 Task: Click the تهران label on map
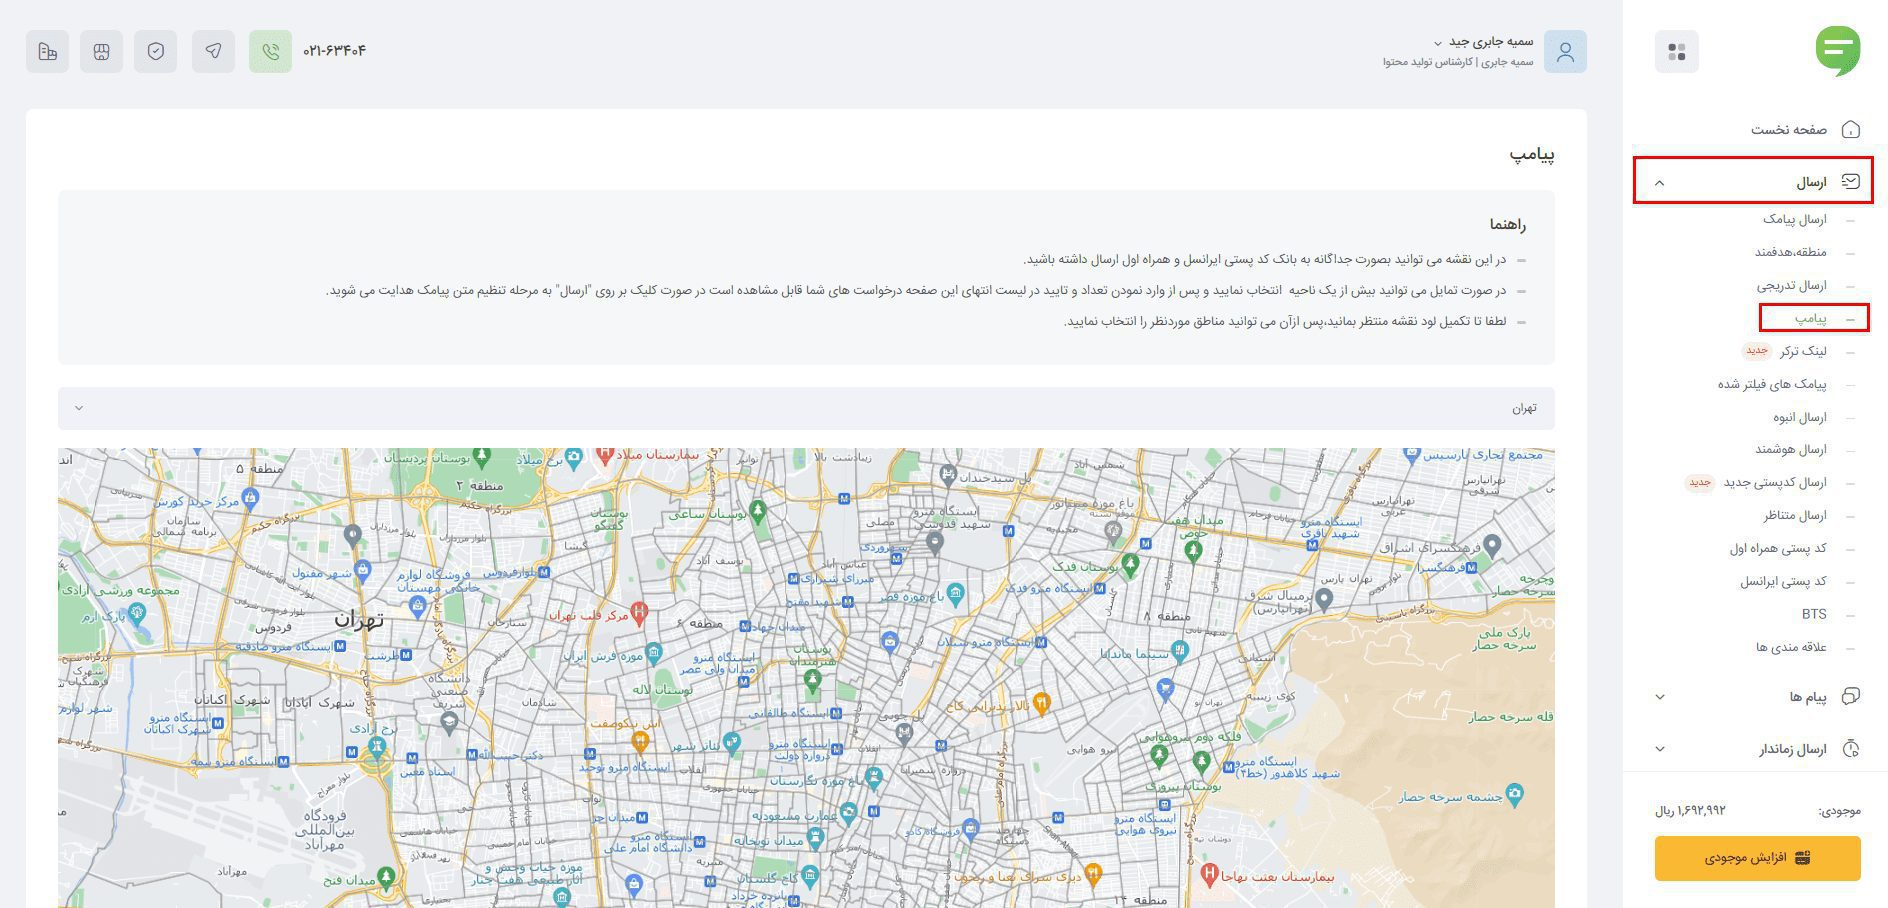point(359,620)
